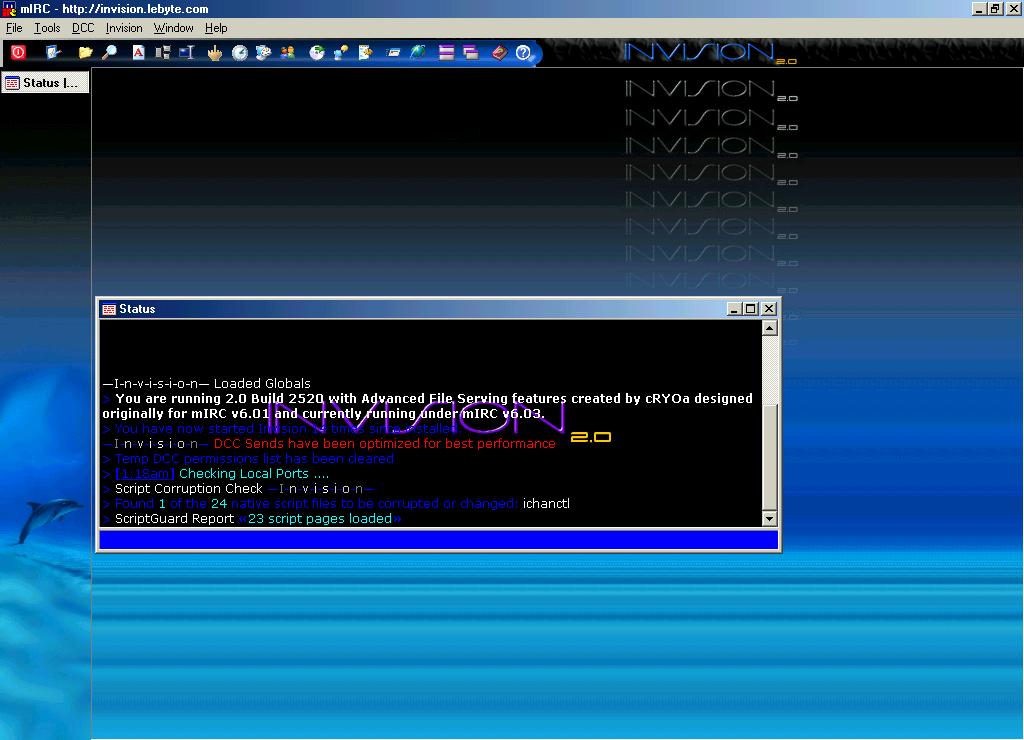Image resolution: width=1024 pixels, height=740 pixels.
Task: Open the DCC menu
Action: click(83, 28)
